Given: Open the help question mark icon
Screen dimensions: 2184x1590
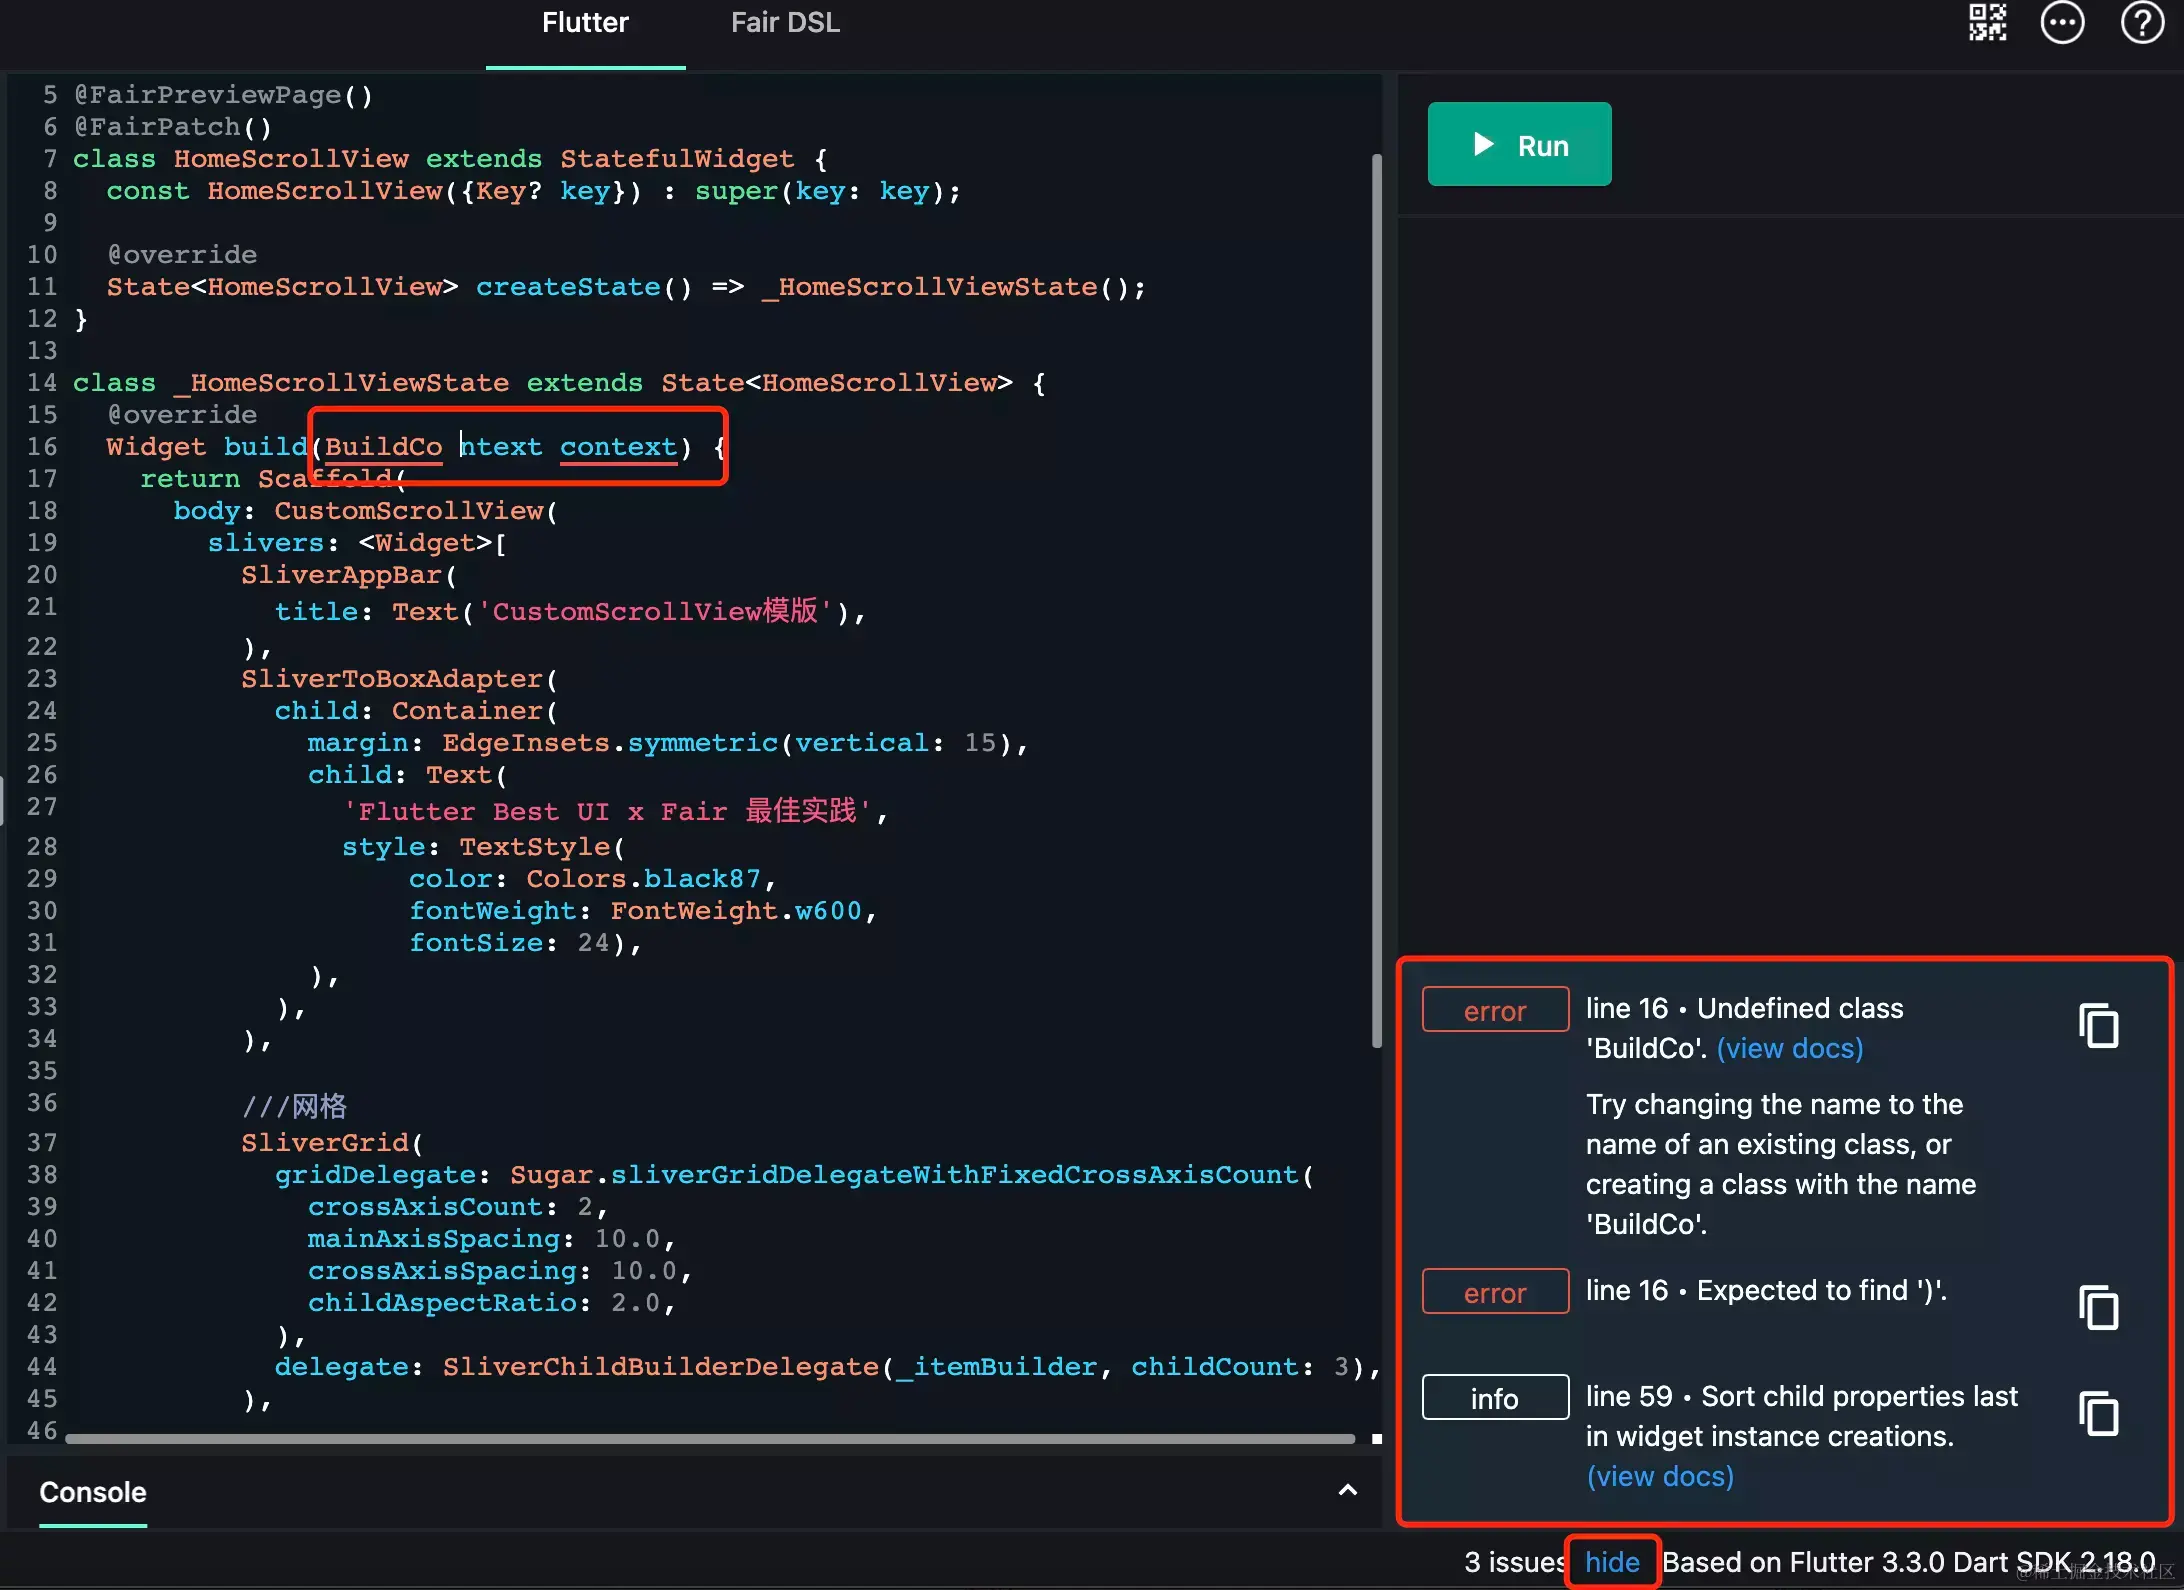Looking at the screenshot, I should (2141, 23).
